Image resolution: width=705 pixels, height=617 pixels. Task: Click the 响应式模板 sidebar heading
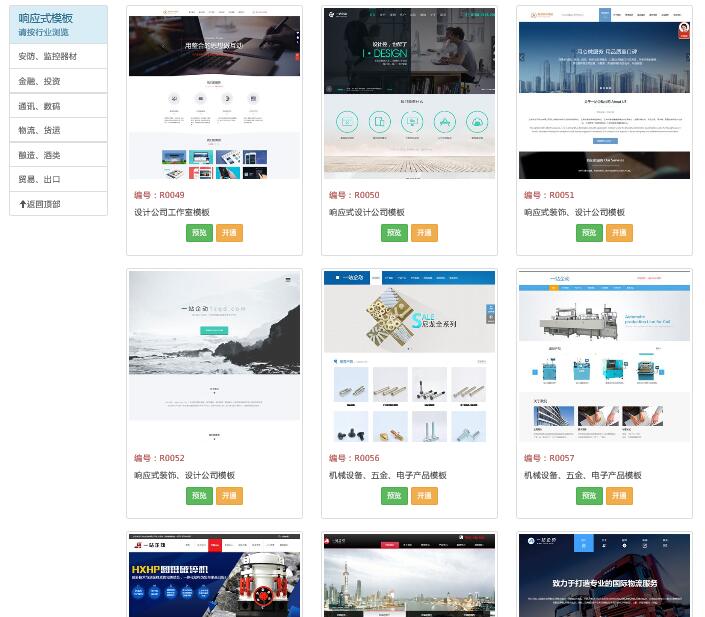point(45,18)
